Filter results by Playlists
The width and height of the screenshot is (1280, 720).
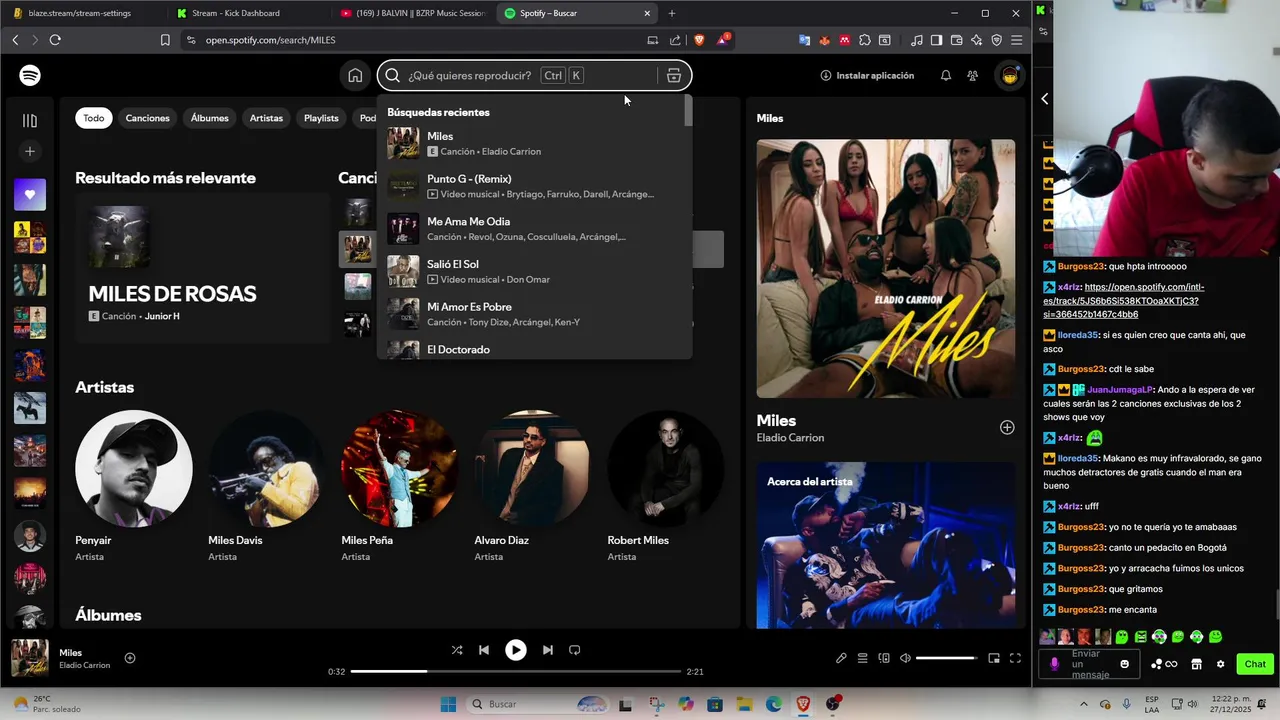point(321,118)
